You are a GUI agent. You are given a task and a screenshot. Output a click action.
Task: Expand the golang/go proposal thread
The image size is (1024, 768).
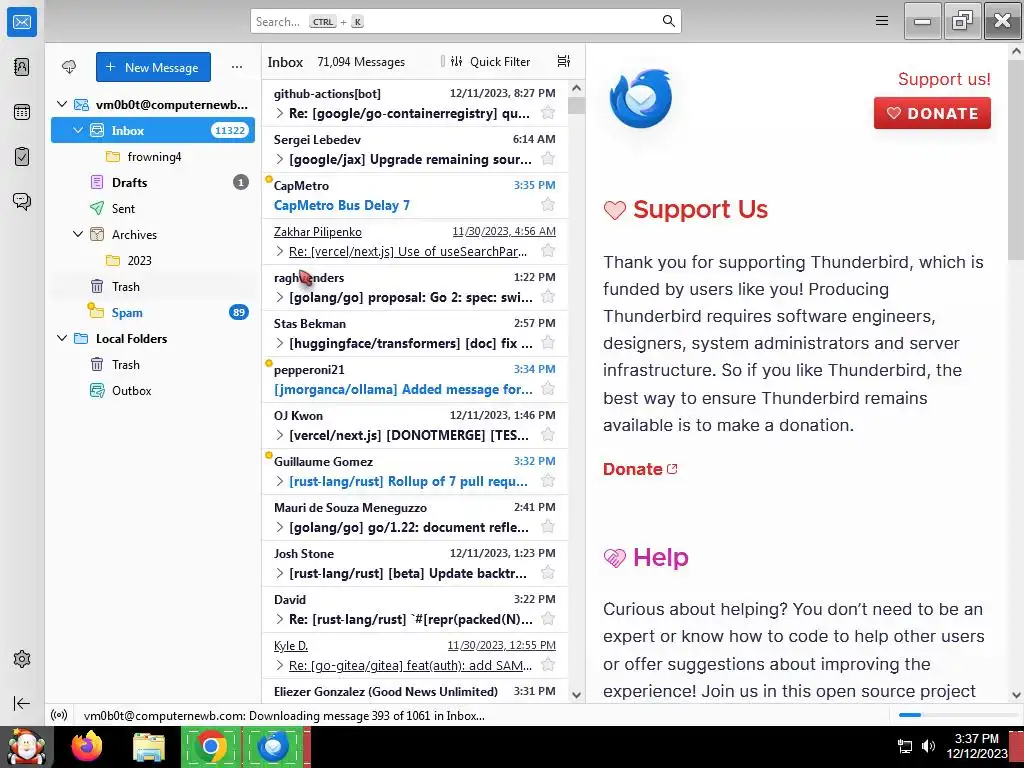[280, 298]
